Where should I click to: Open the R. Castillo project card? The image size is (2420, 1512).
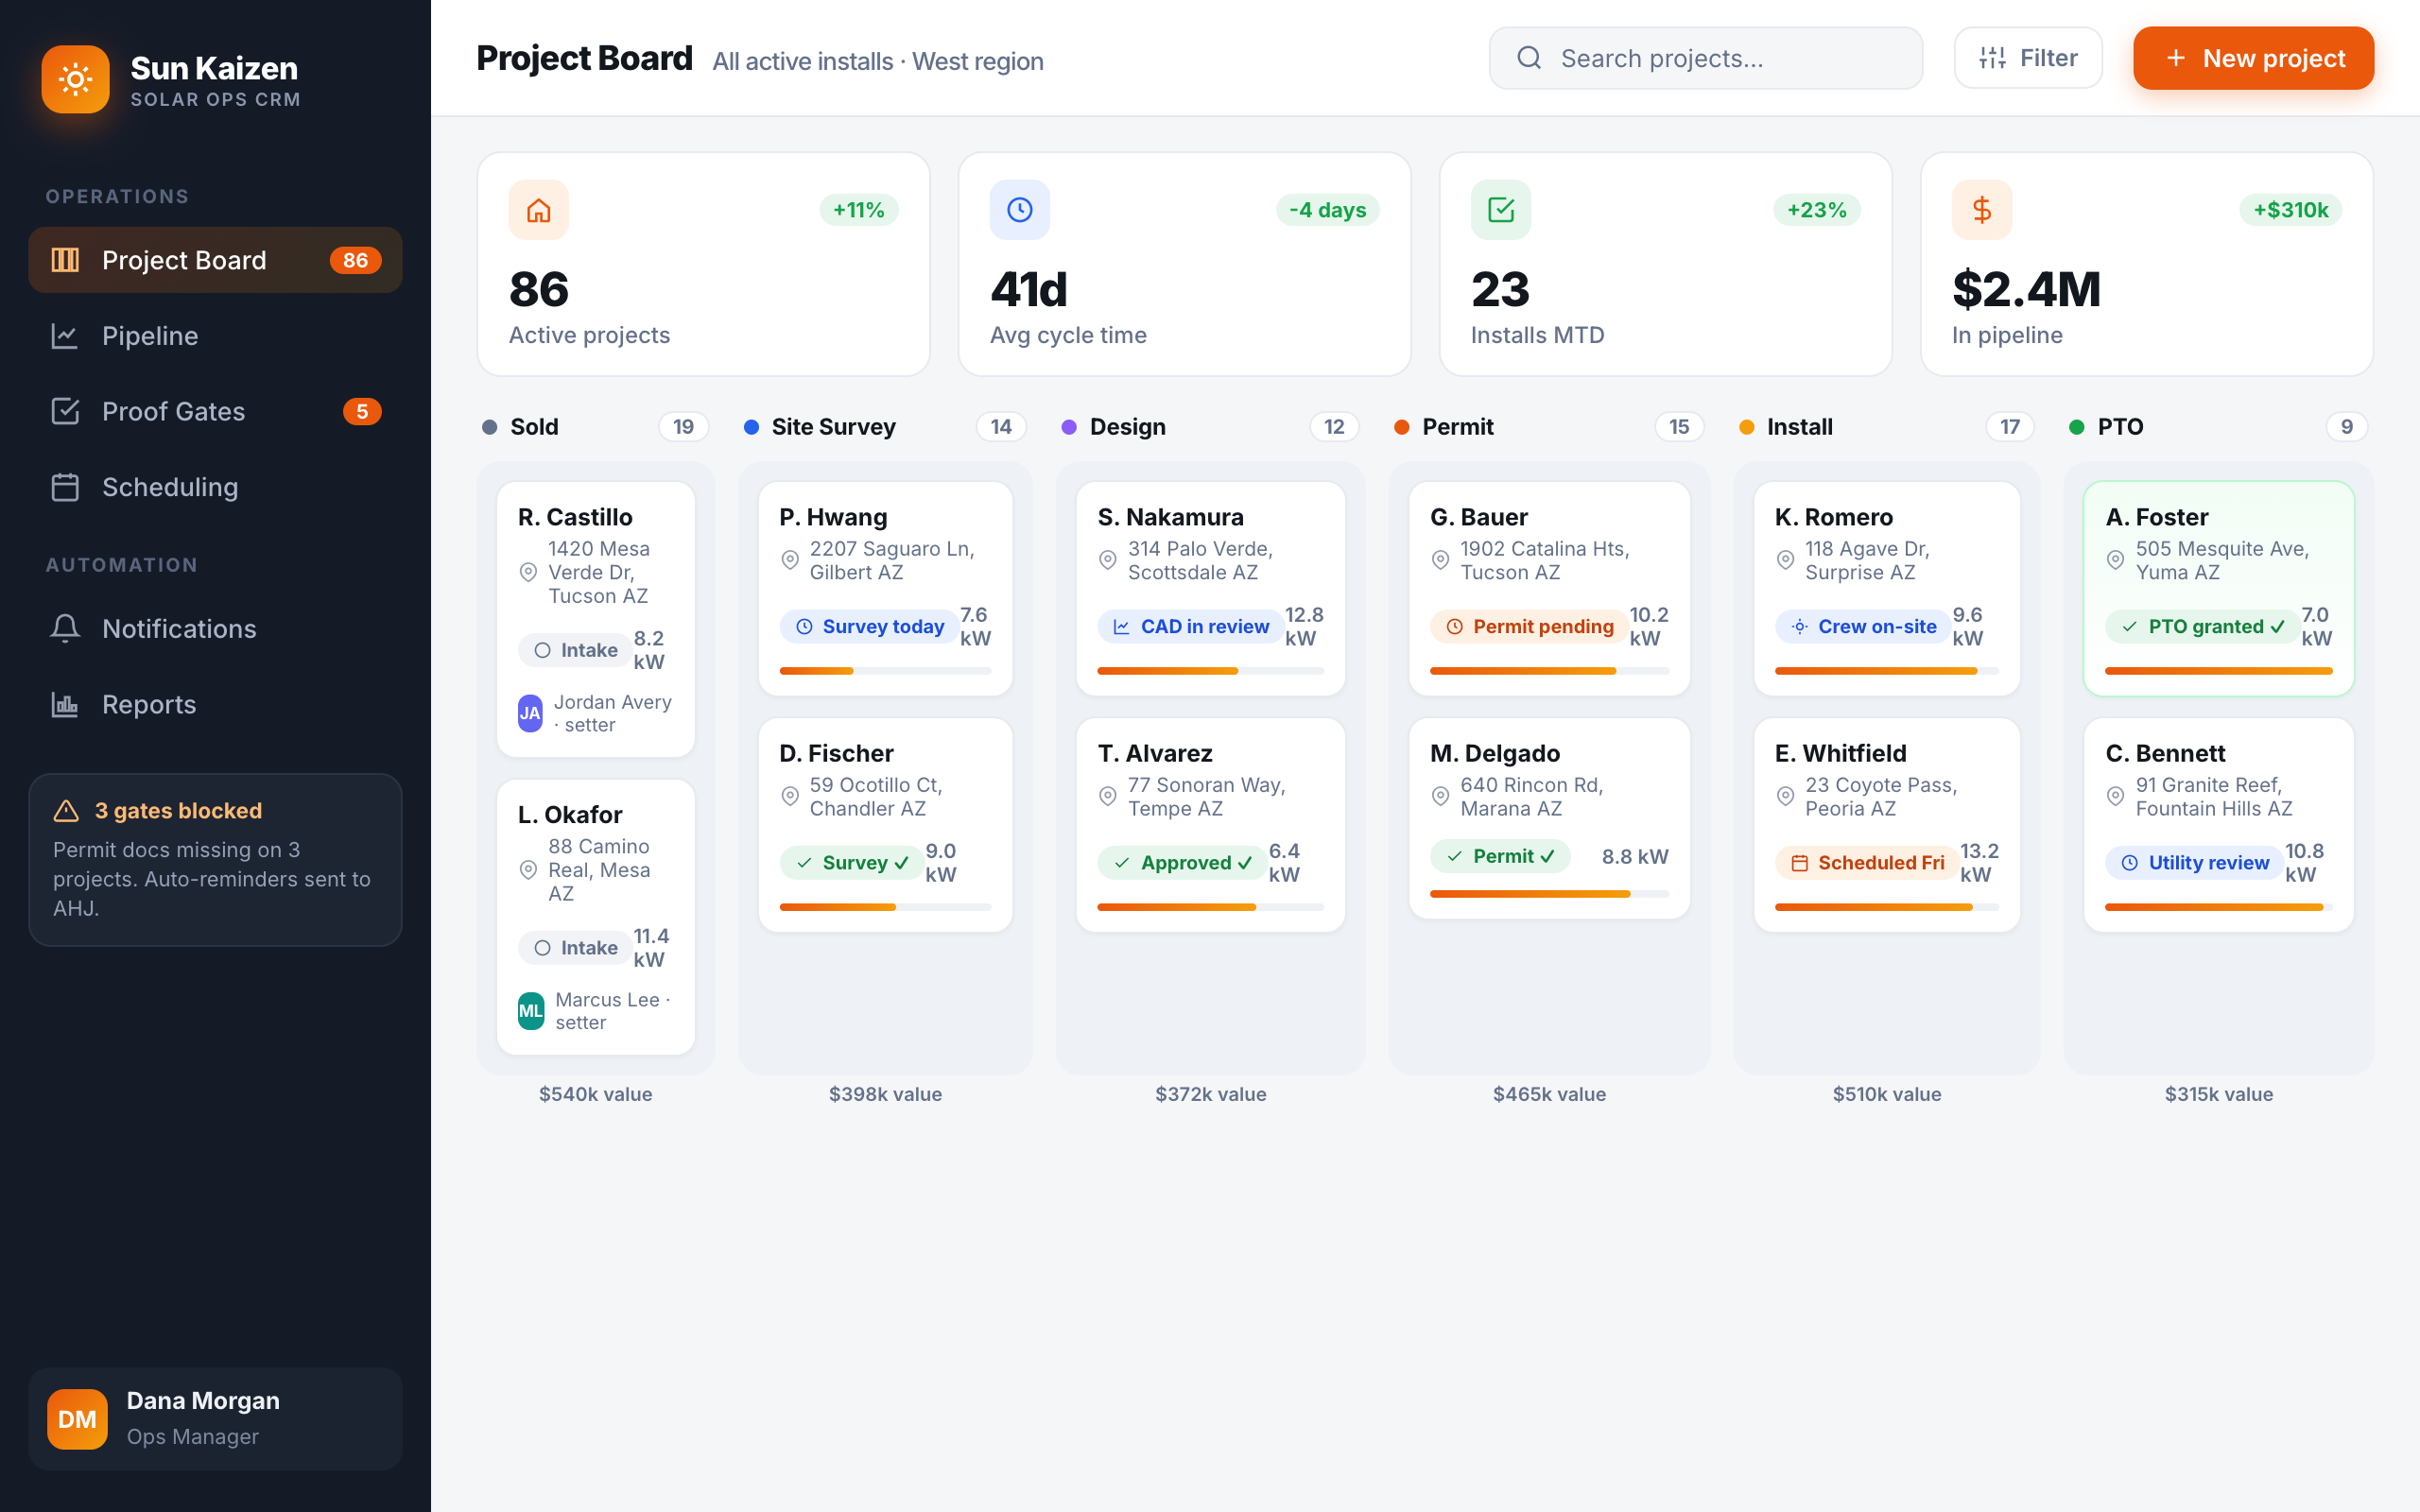pos(595,619)
